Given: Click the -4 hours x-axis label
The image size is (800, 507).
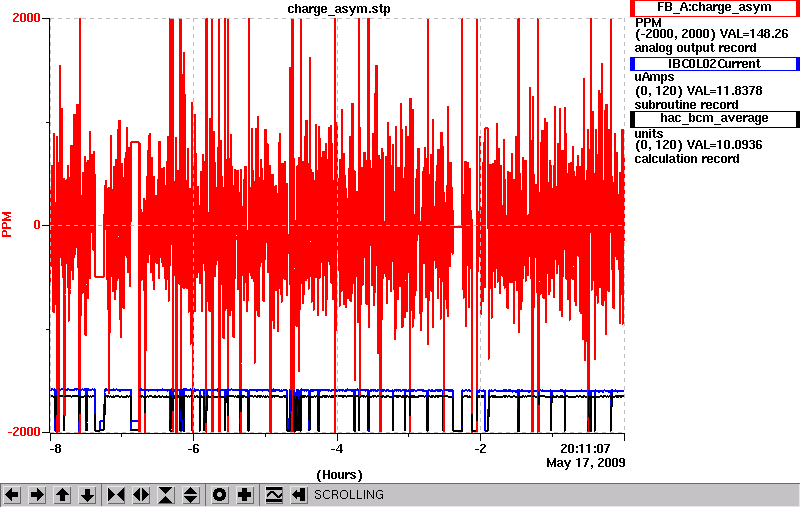Looking at the screenshot, I should 336,448.
